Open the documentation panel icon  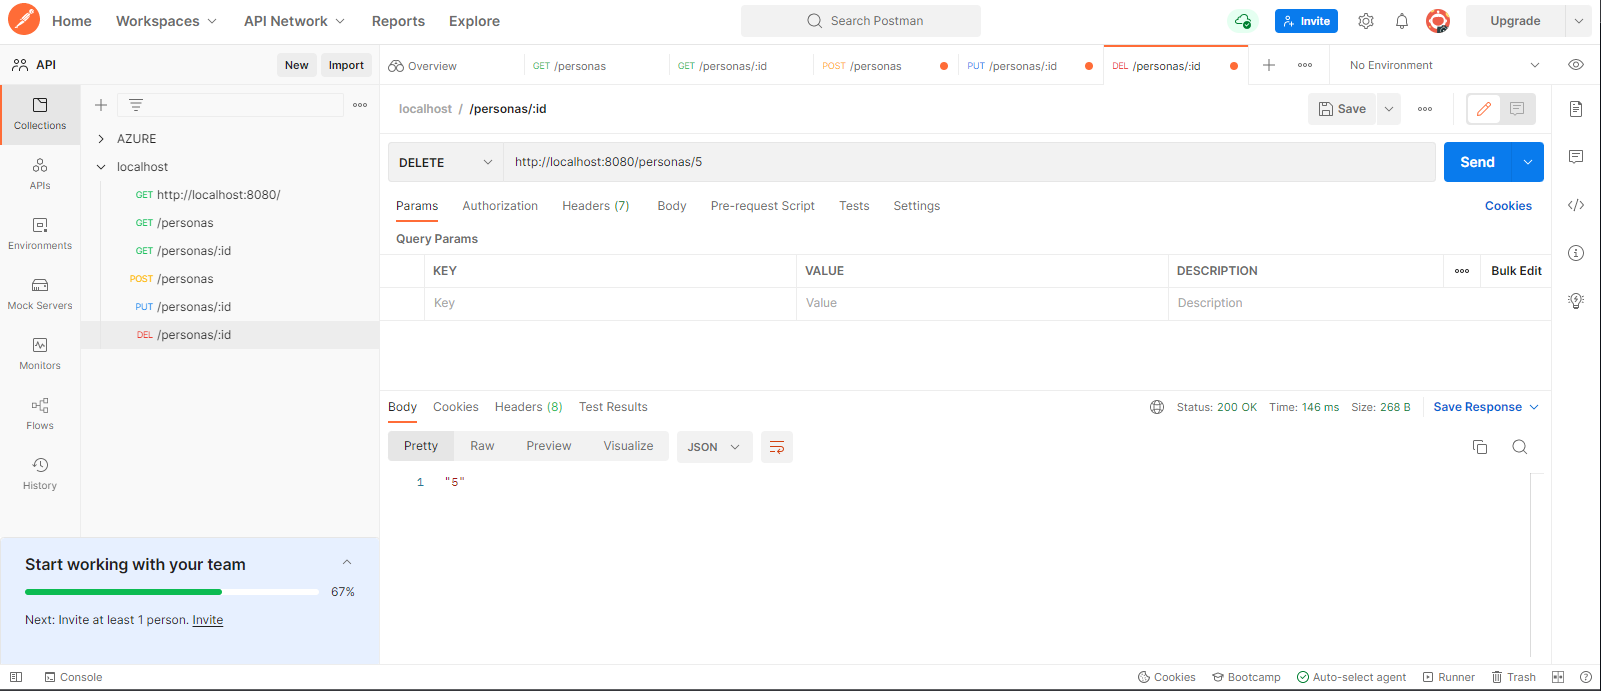pos(1576,109)
